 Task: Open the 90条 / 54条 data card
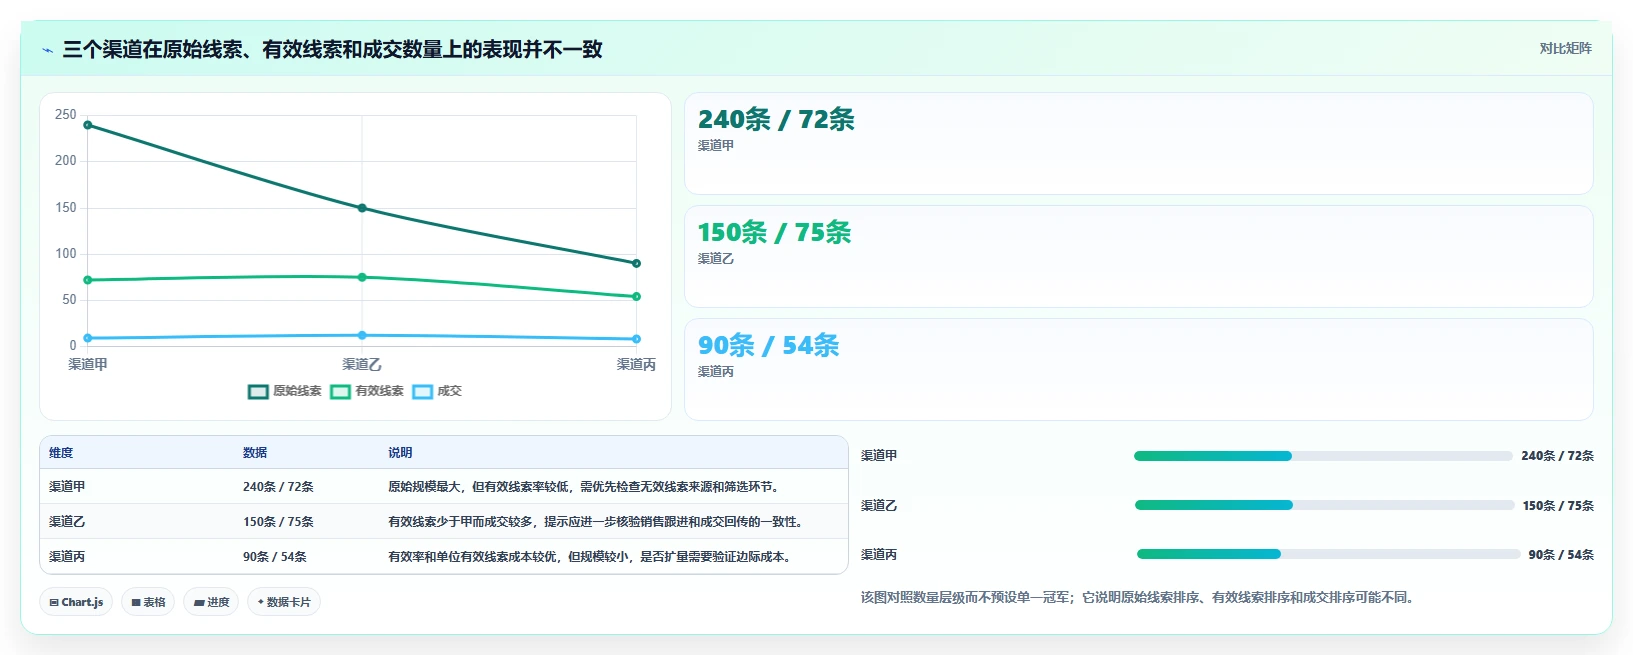click(x=1138, y=370)
